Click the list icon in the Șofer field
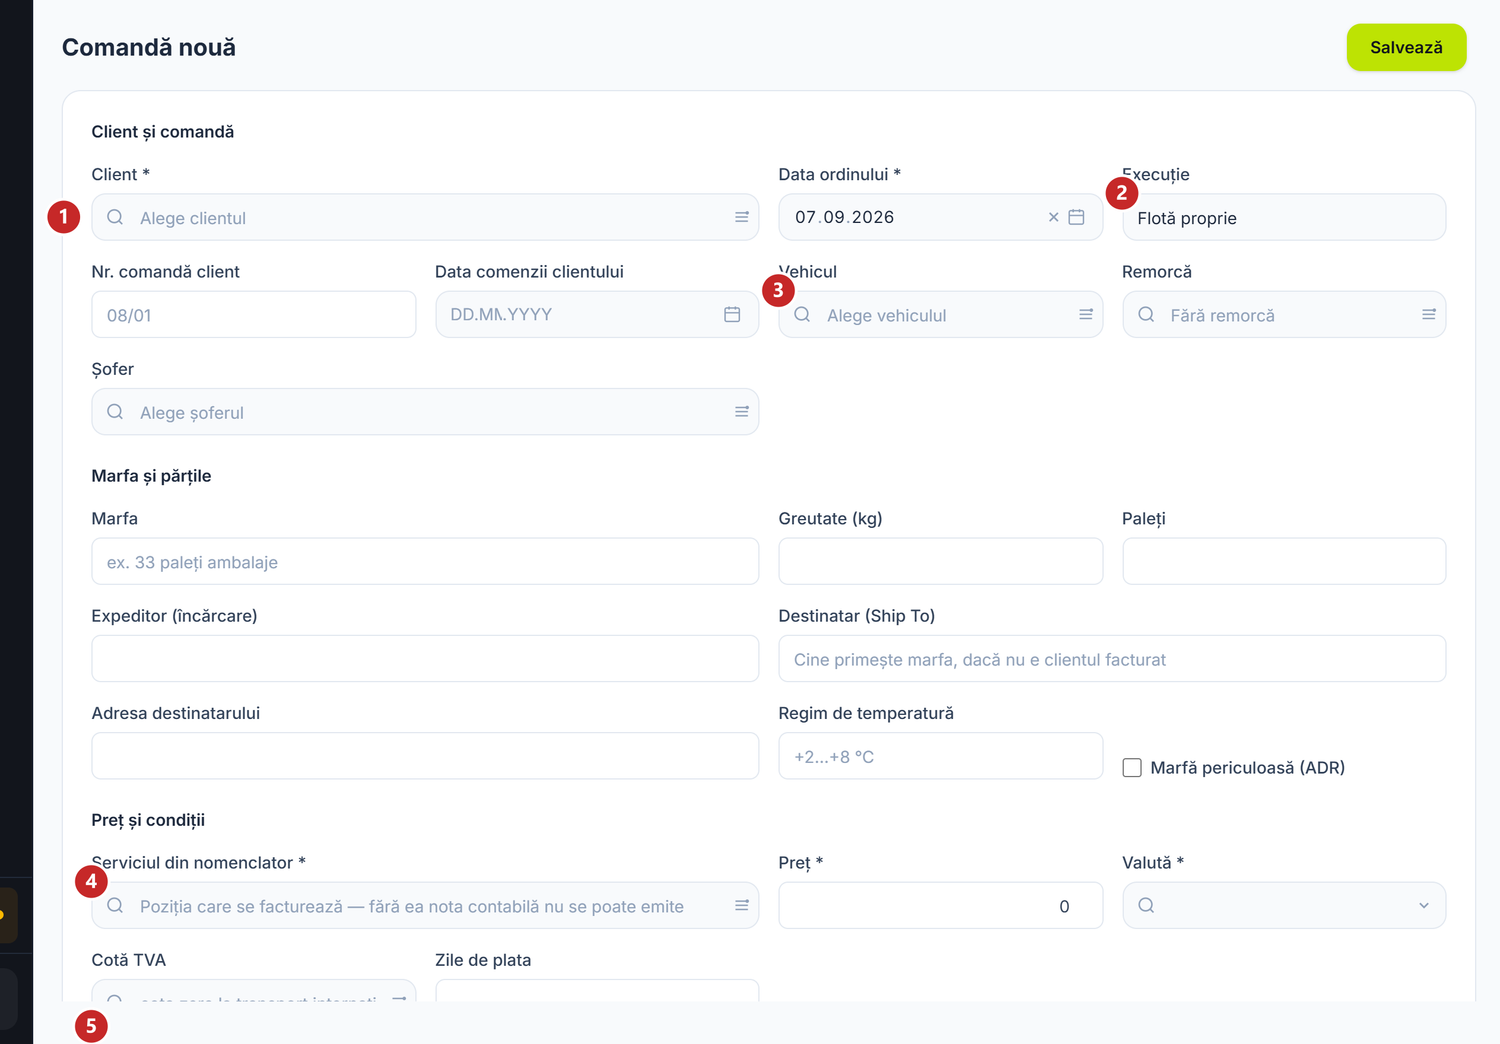 pos(742,411)
